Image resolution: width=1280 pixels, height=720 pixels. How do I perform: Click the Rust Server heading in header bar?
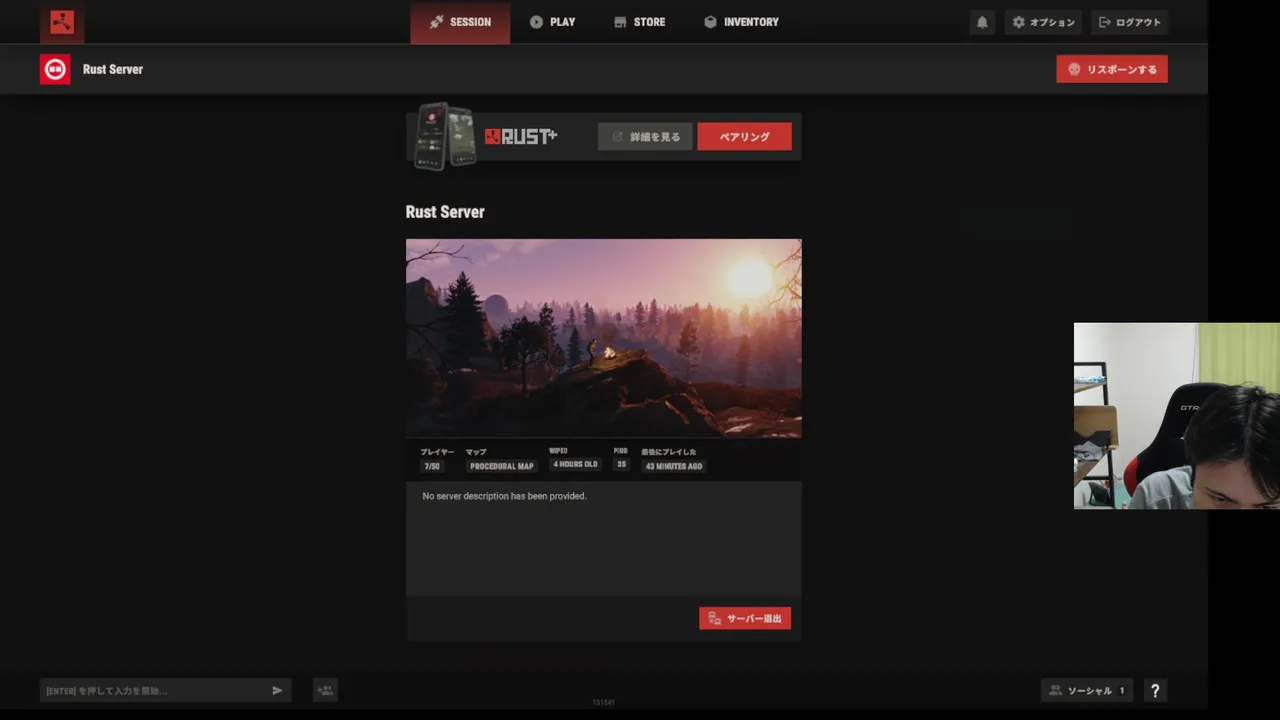[x=113, y=69]
